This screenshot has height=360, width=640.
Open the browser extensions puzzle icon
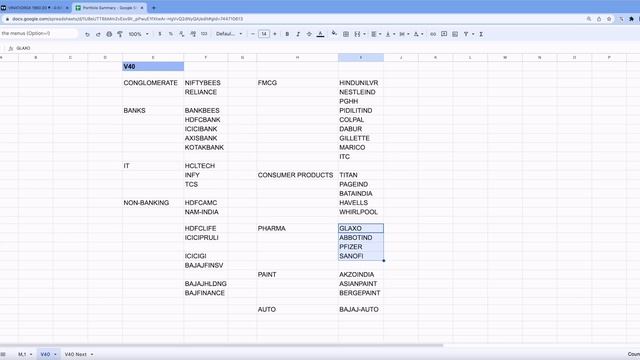631,19
